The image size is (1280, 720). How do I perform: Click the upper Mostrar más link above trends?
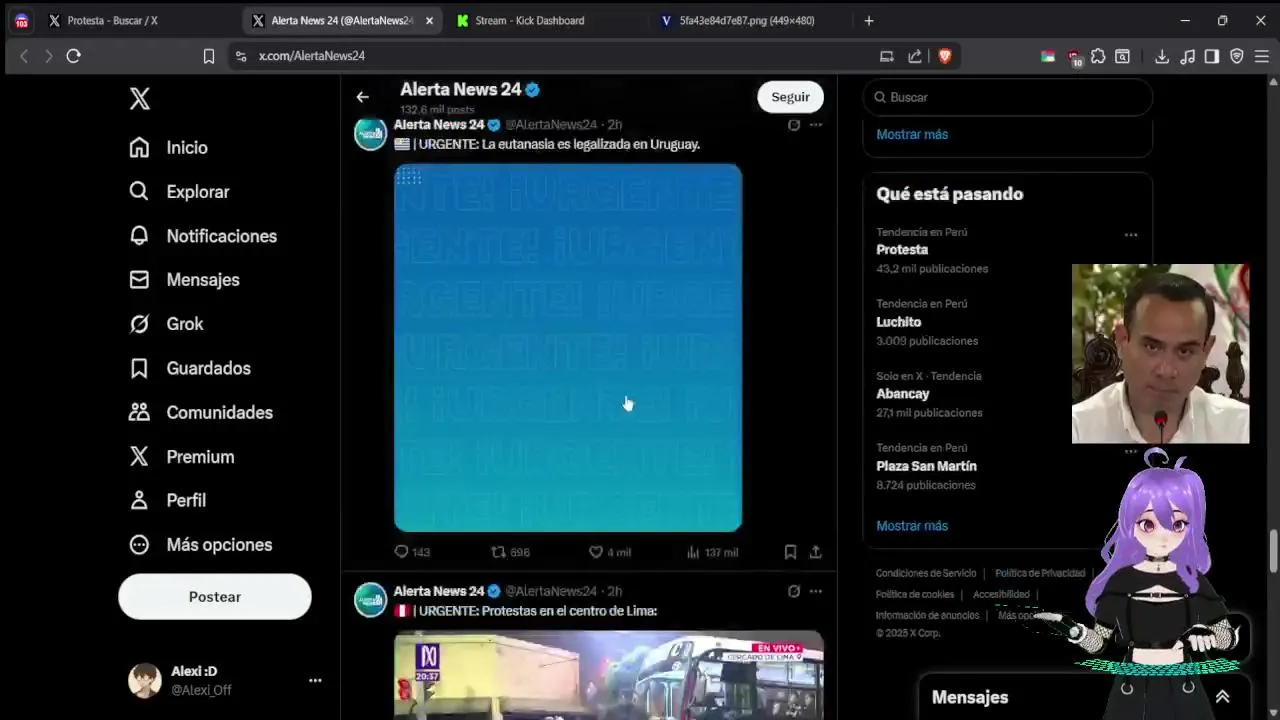coord(912,134)
